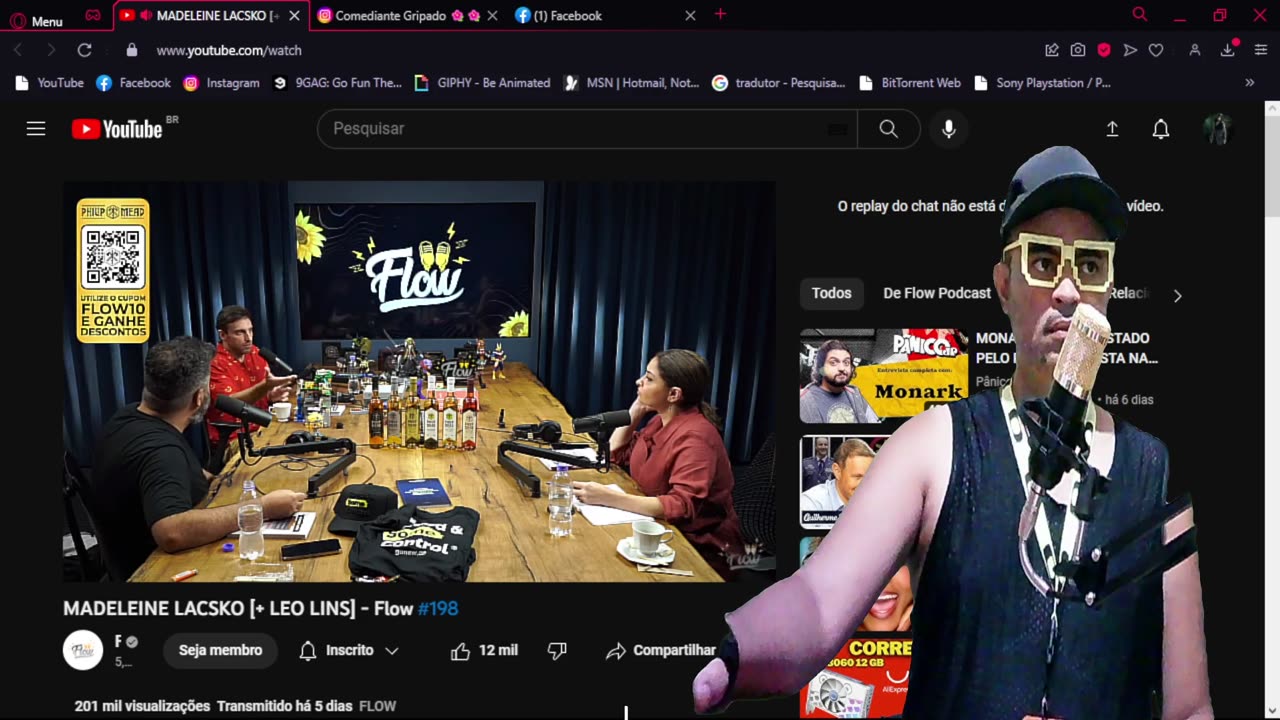Open the GIPHY - Be Animated bookmark
1280x720 pixels.
click(x=482, y=83)
